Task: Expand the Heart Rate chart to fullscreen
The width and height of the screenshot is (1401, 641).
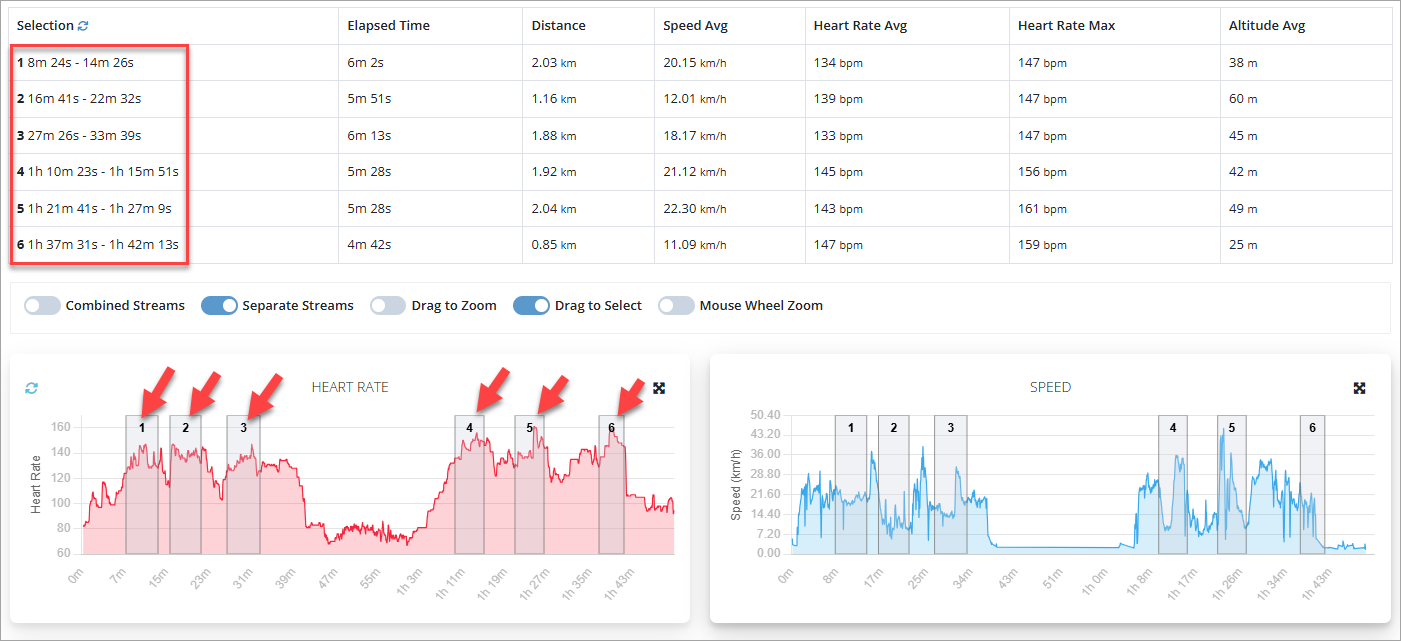Action: [659, 388]
